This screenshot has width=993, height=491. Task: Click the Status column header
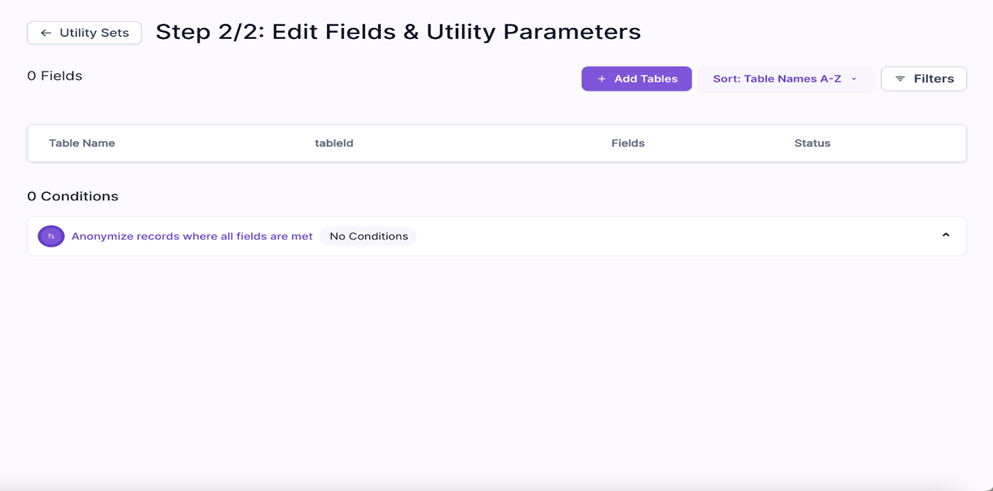pos(812,143)
